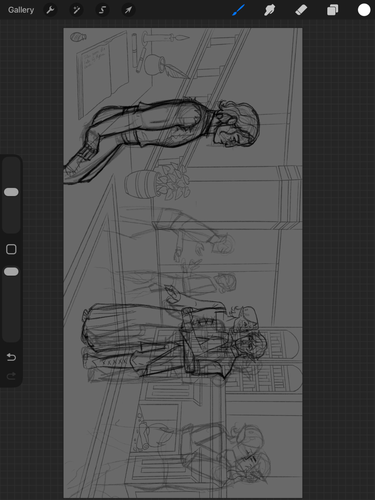
Task: Return to the Gallery
Action: (x=21, y=10)
